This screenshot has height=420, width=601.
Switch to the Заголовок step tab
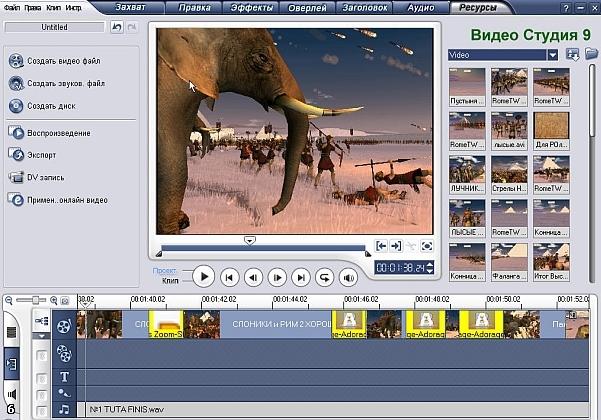pyautogui.click(x=365, y=8)
